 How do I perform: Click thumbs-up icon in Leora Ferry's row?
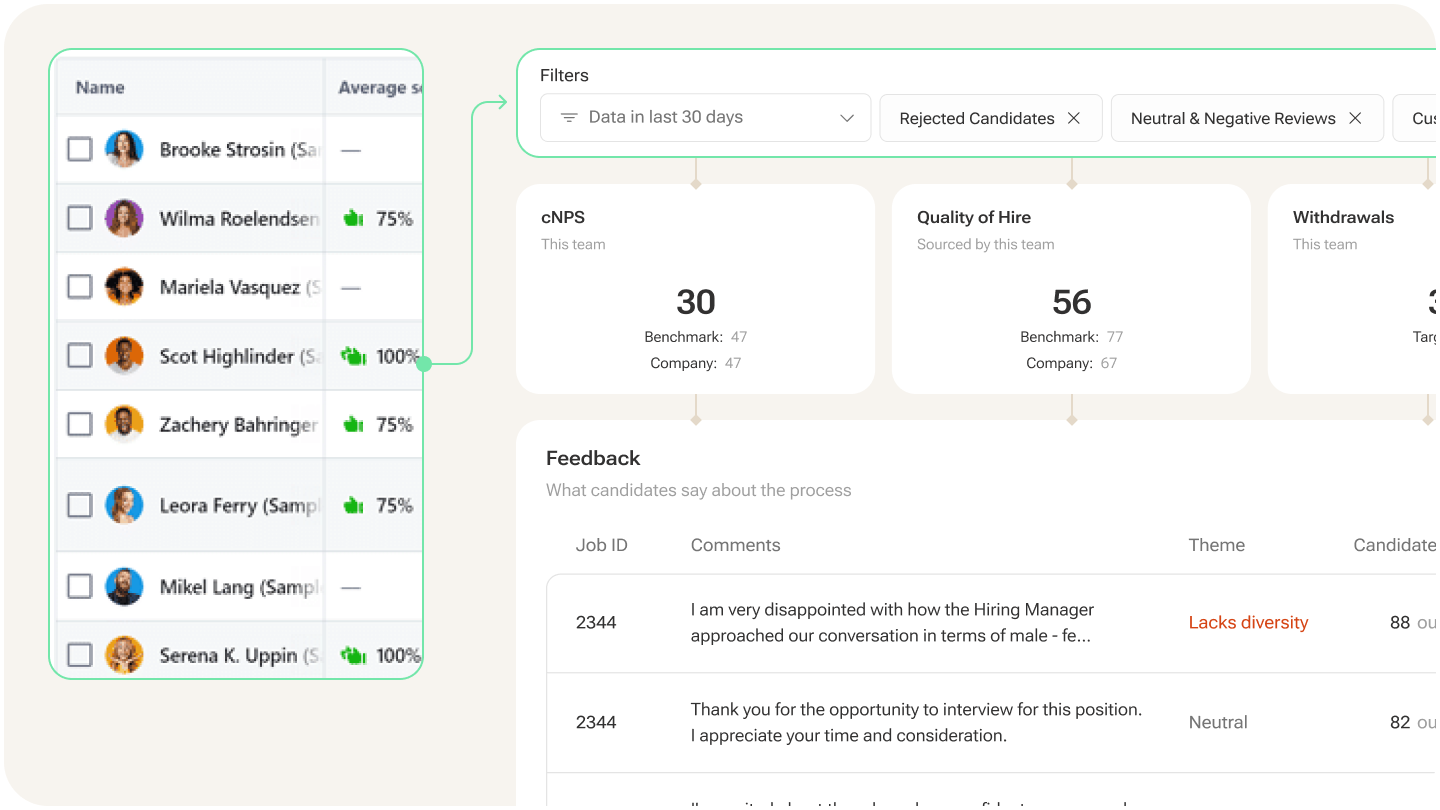click(x=352, y=505)
